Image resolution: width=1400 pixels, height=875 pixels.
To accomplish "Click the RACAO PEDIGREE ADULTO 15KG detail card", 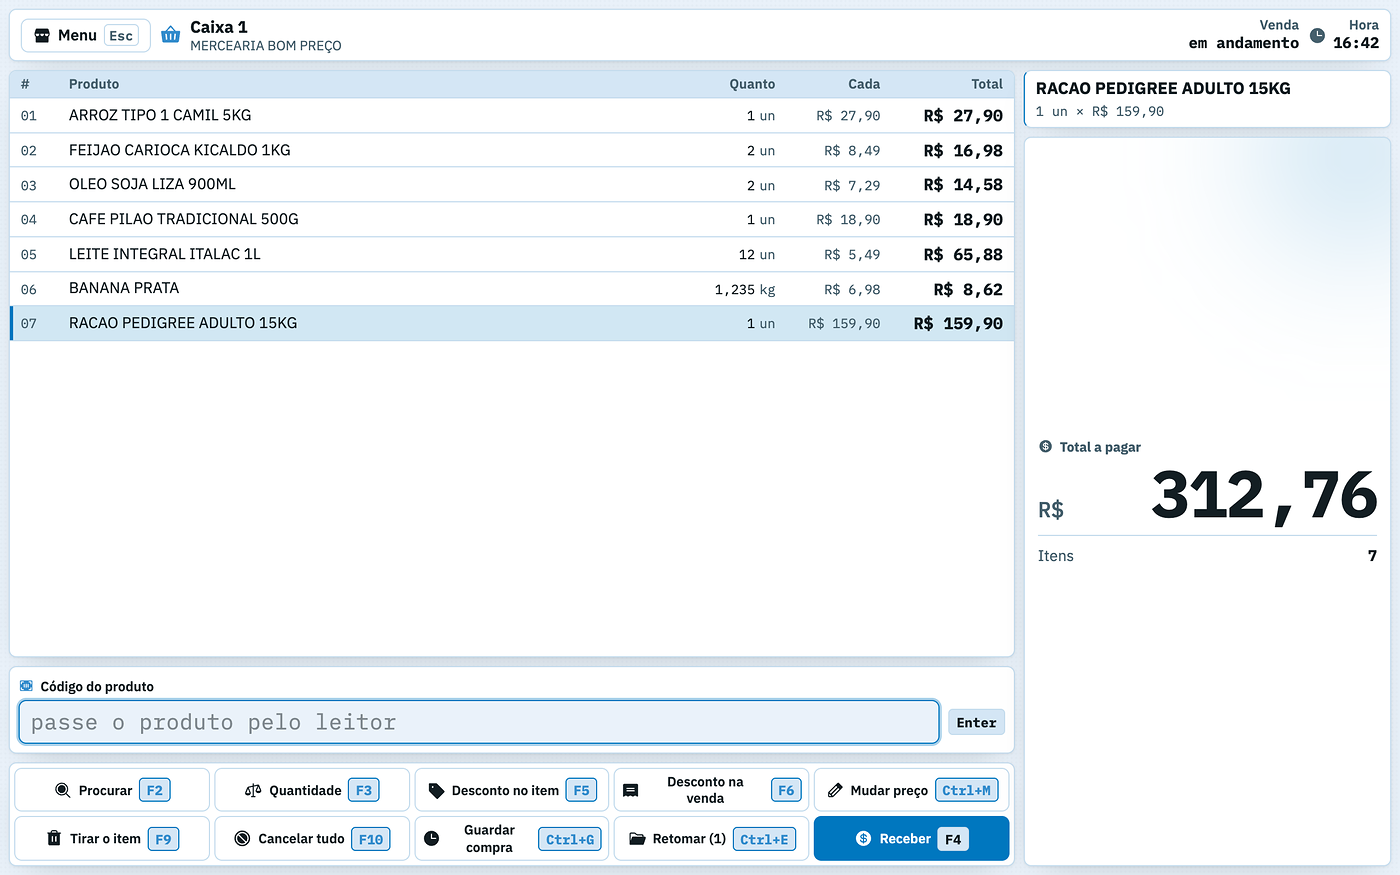I will point(1207,99).
